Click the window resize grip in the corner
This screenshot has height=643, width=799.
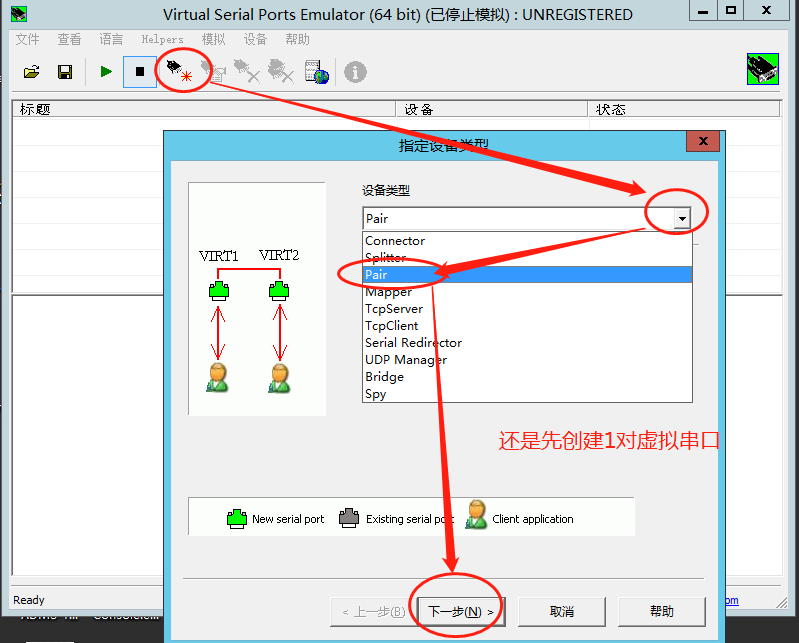[781, 603]
